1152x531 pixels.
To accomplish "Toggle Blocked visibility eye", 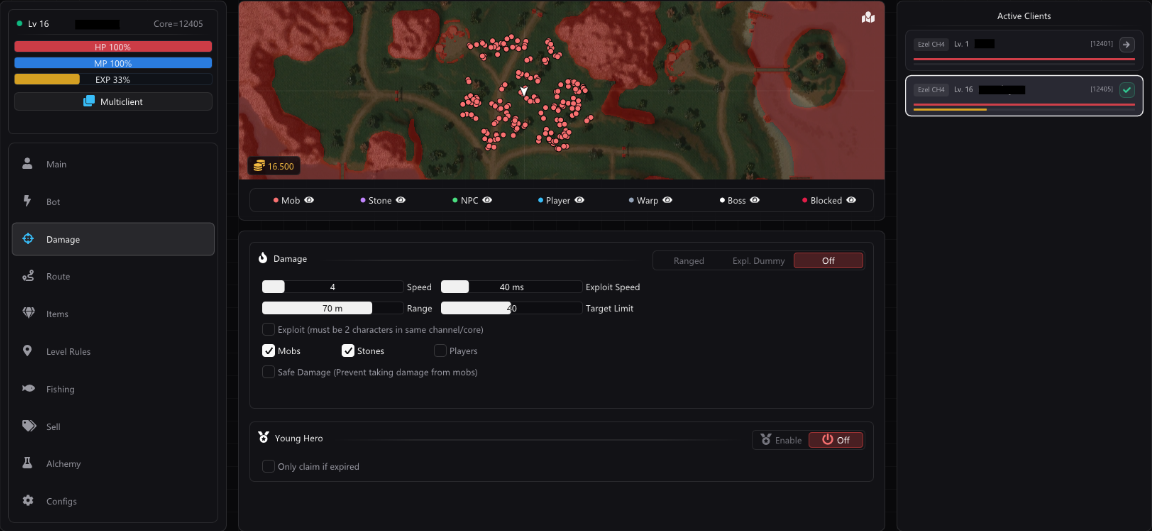I will click(x=851, y=200).
